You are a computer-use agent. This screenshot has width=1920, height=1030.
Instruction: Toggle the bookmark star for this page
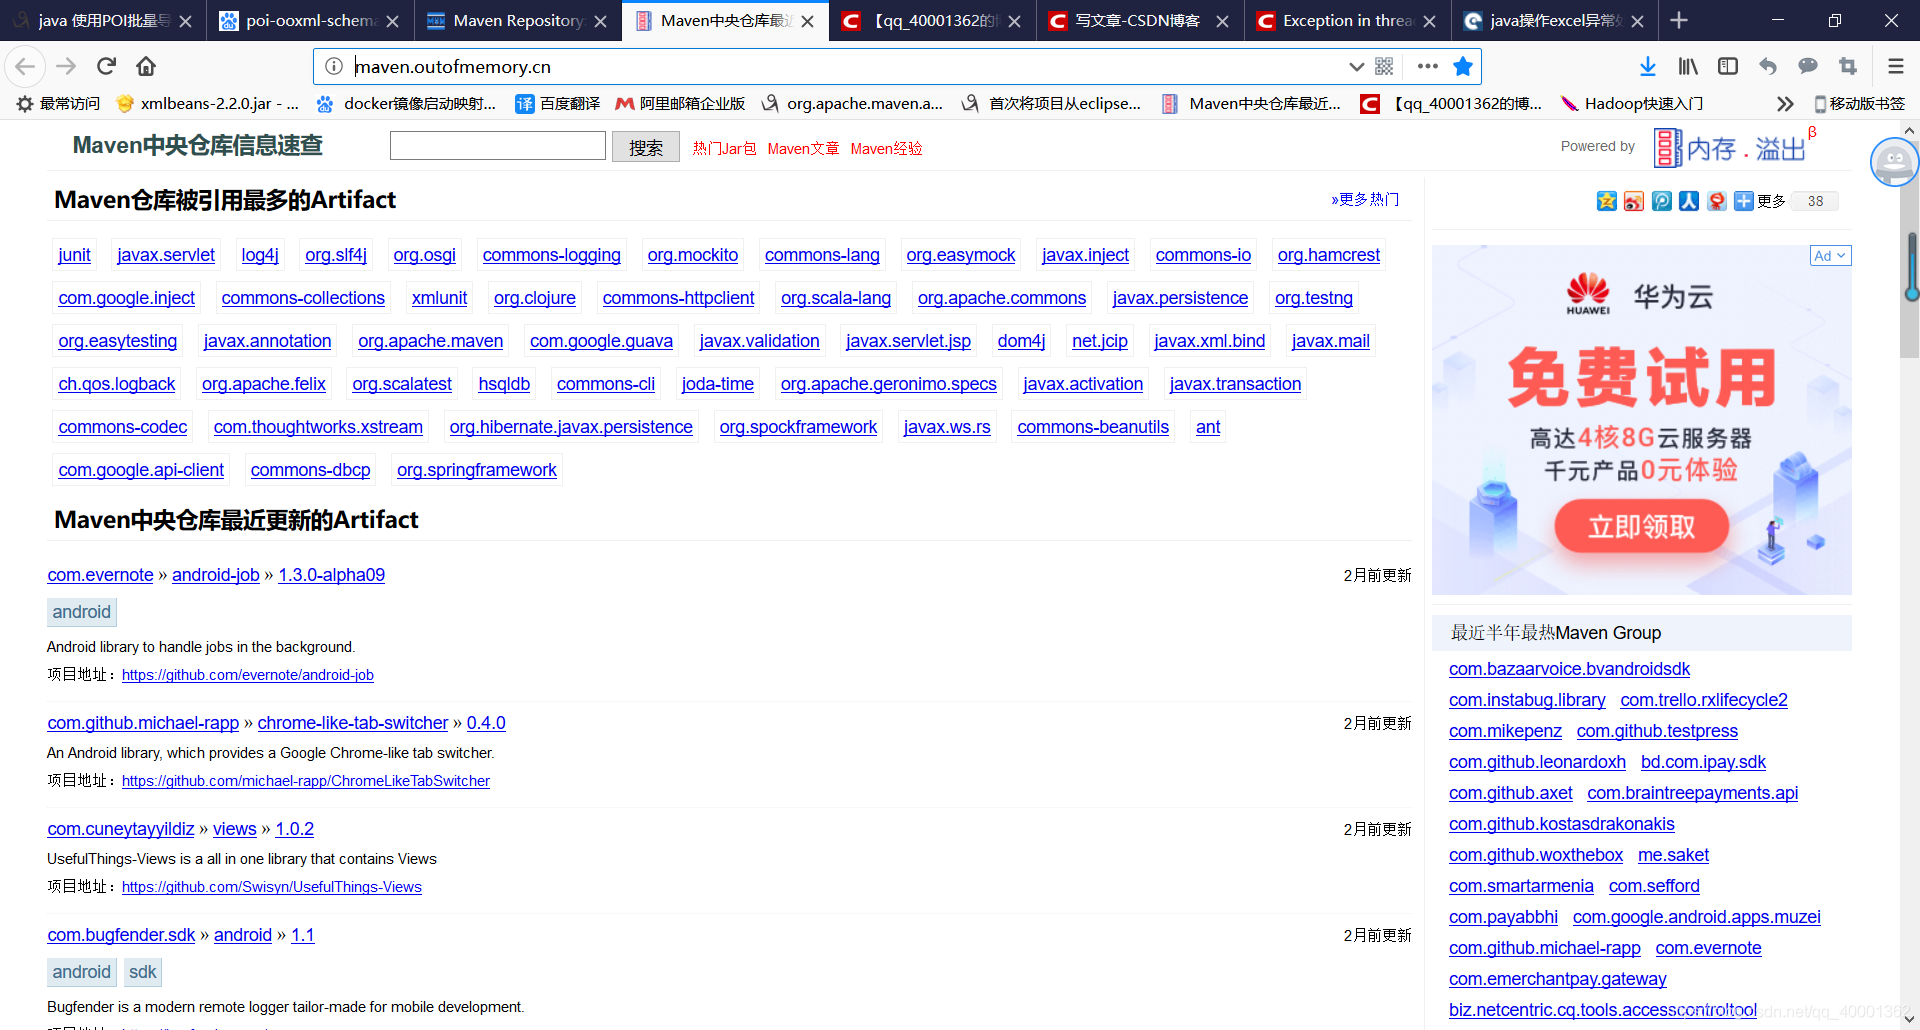(1463, 66)
